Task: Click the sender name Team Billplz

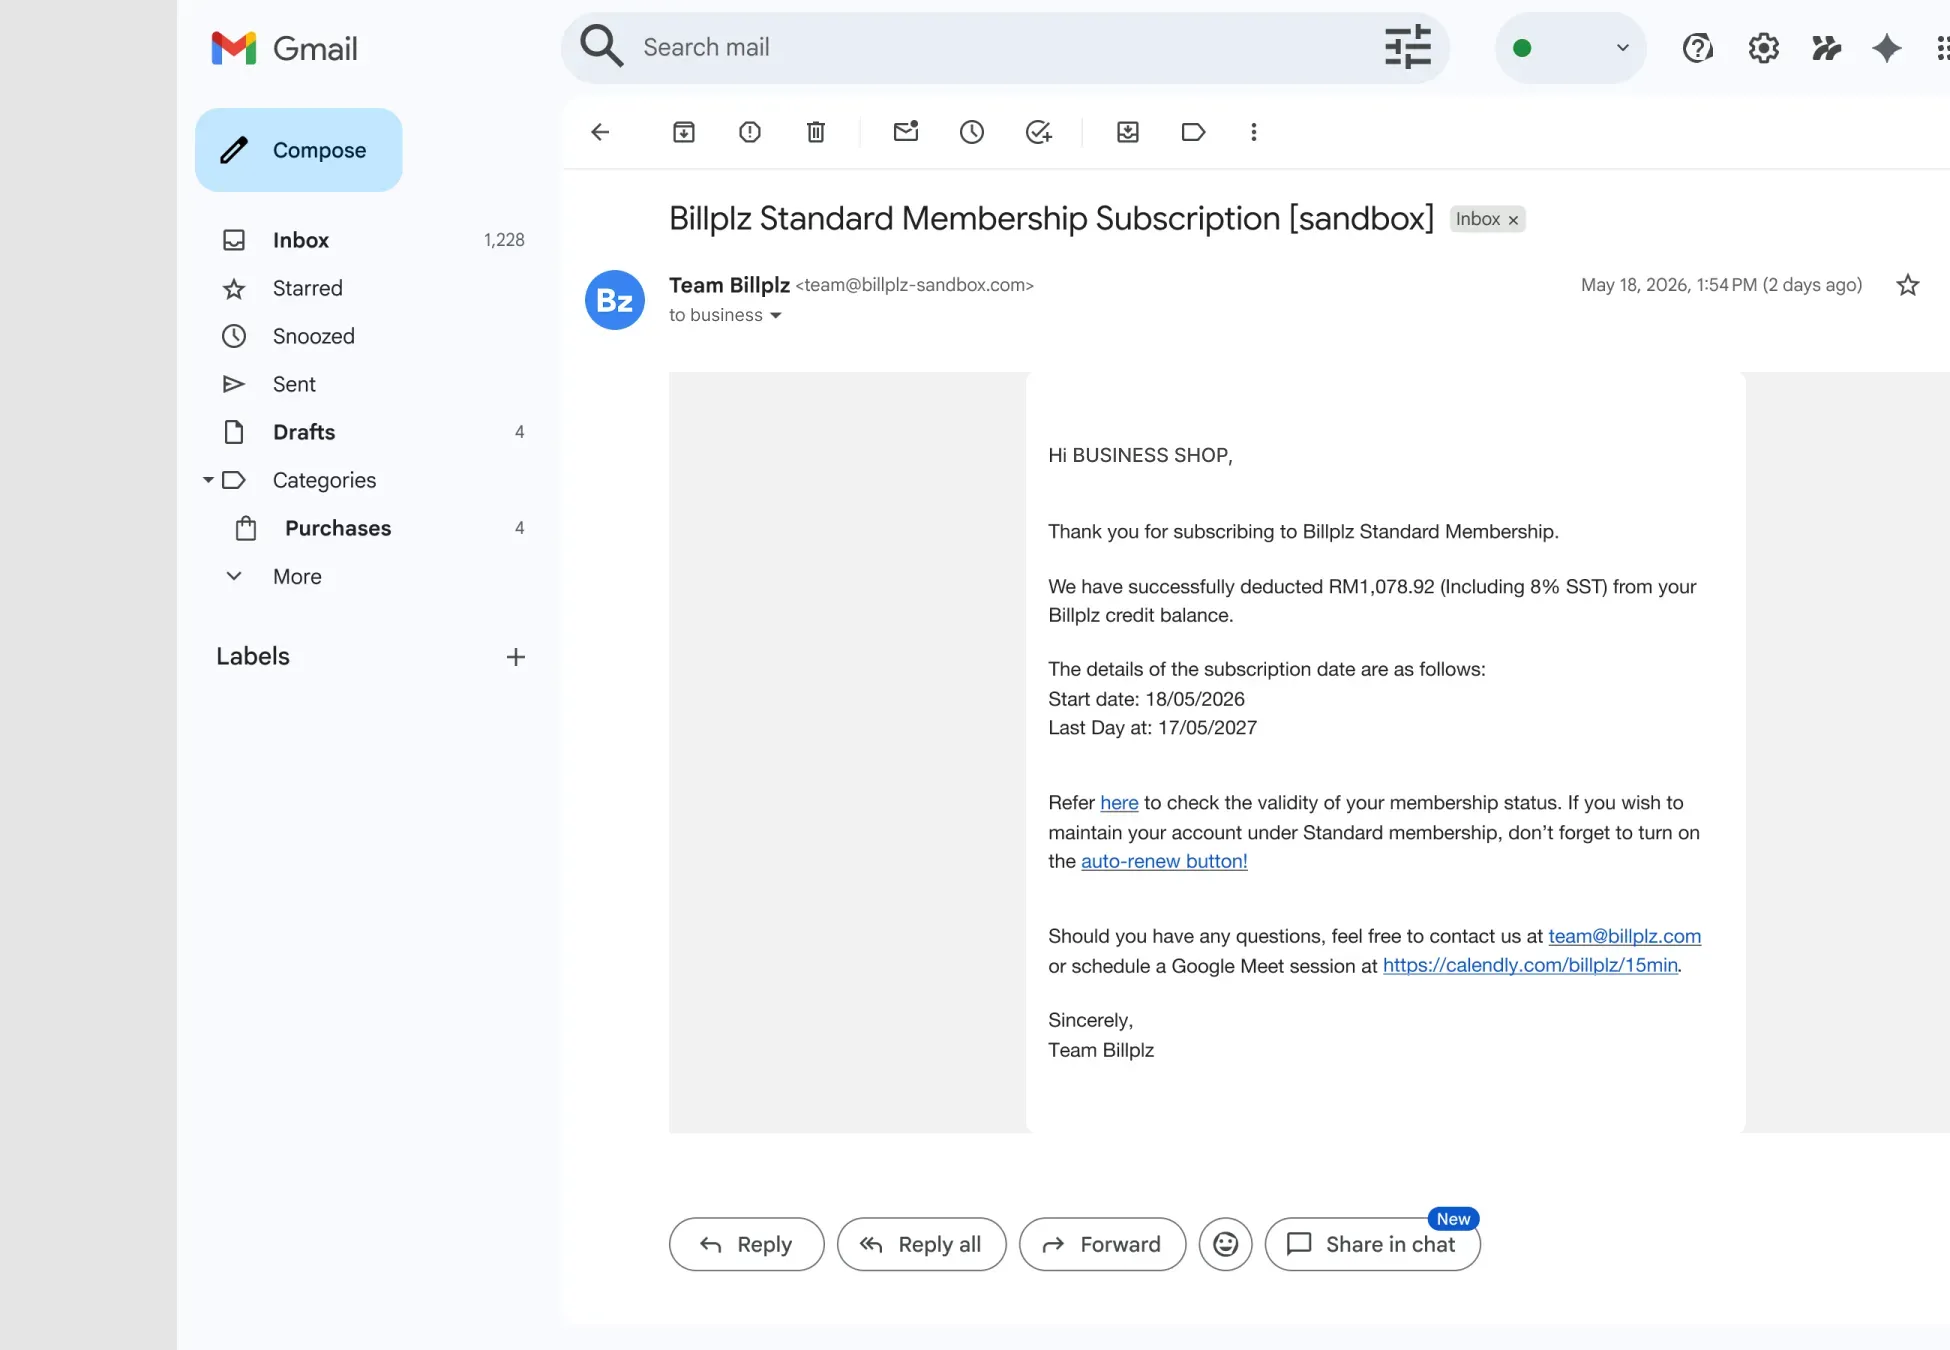Action: coord(729,285)
